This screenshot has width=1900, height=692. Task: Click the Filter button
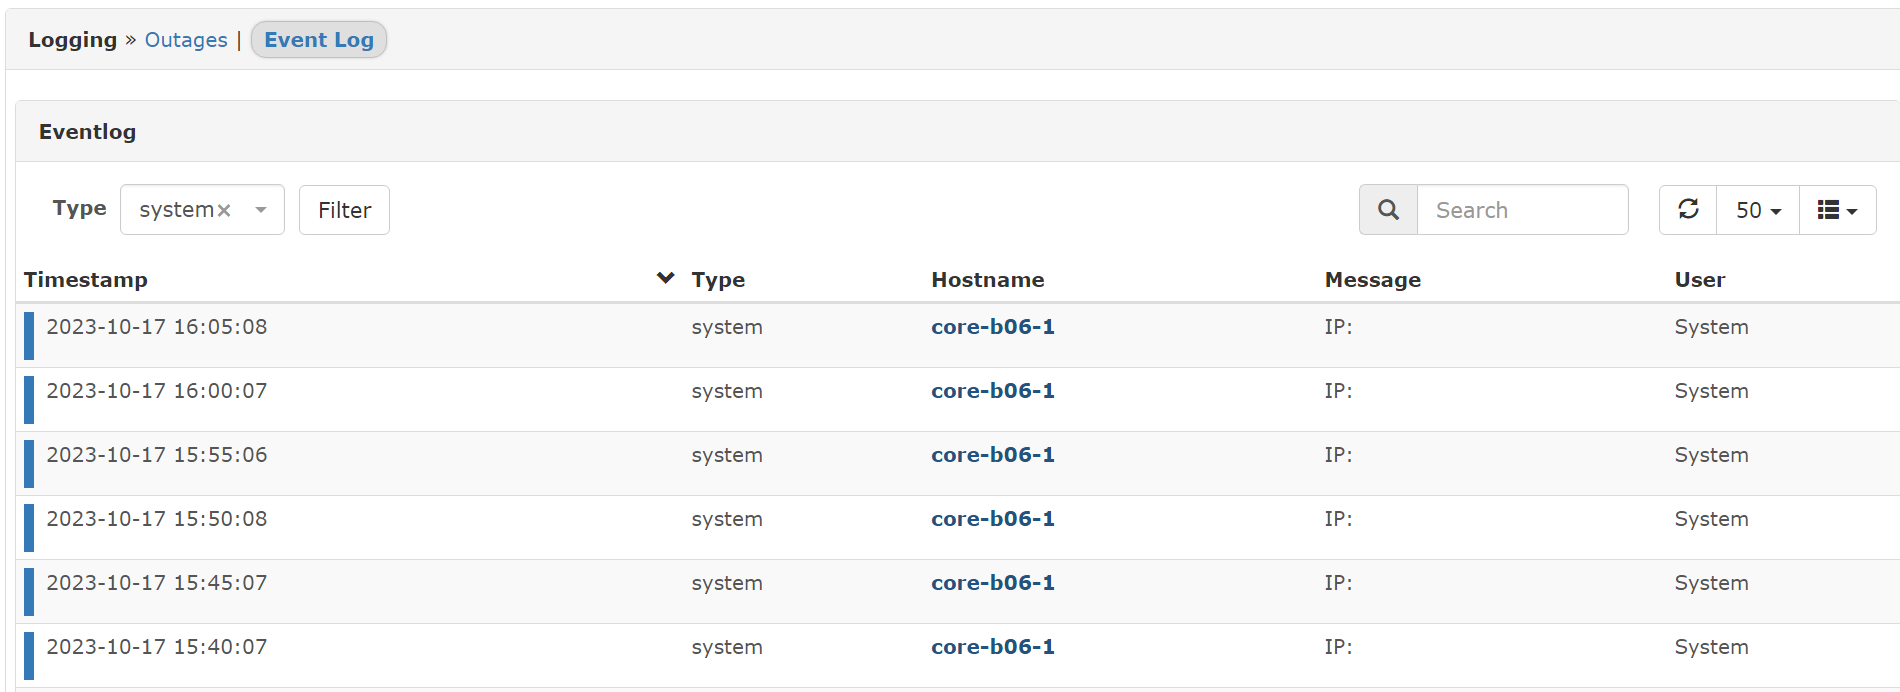(344, 210)
